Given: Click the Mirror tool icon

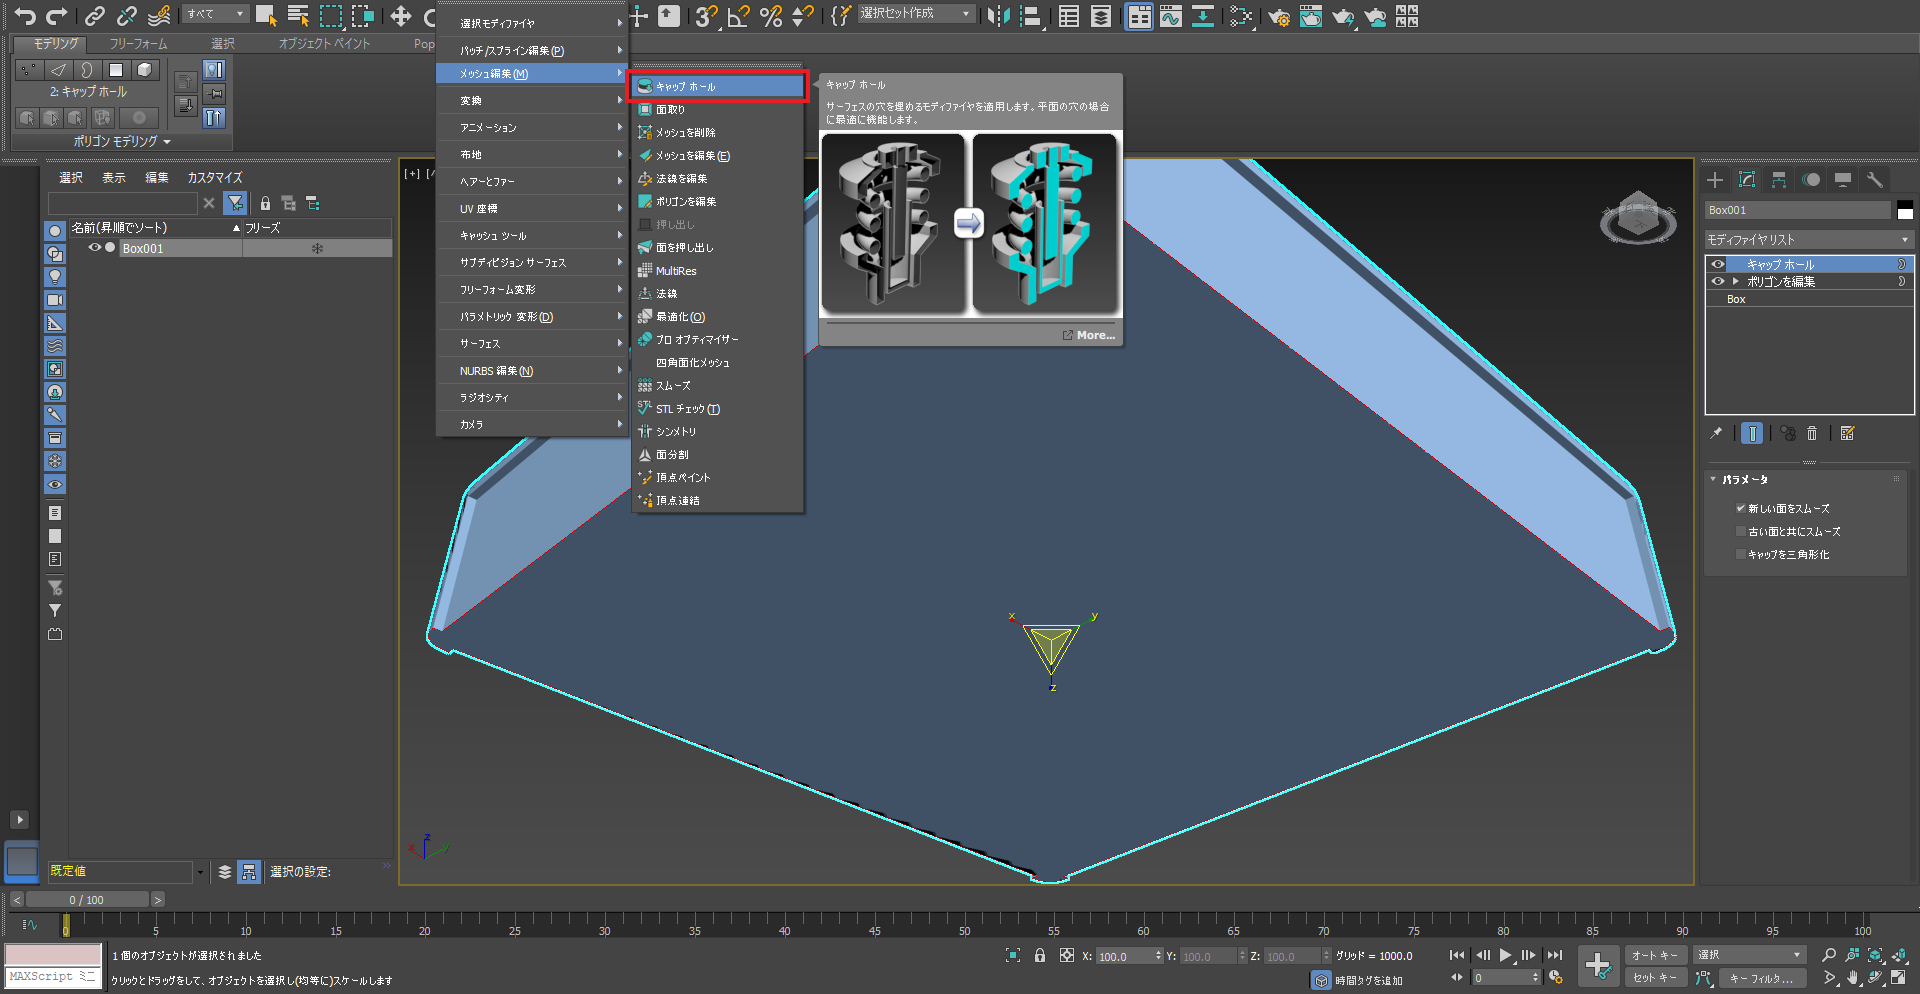Looking at the screenshot, I should [x=997, y=16].
